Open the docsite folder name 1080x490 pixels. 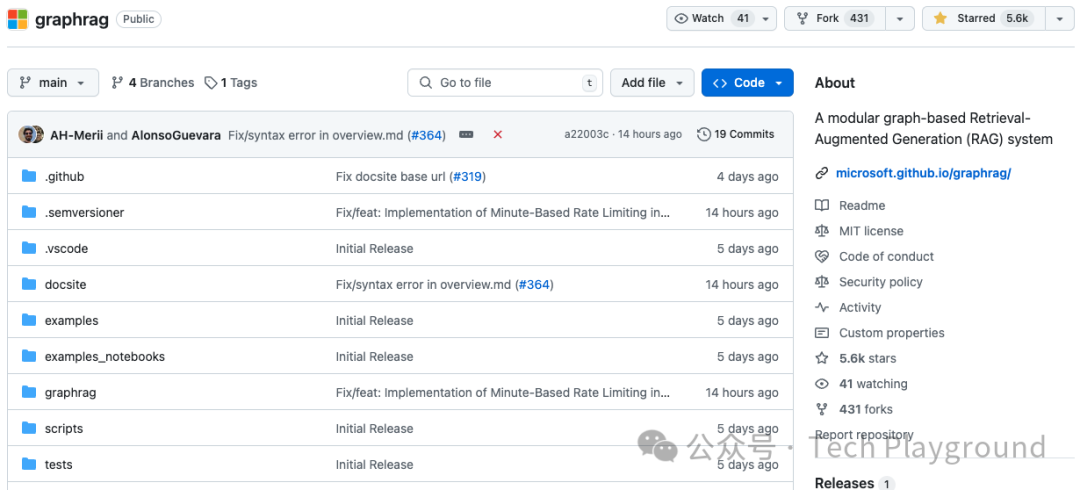[65, 284]
